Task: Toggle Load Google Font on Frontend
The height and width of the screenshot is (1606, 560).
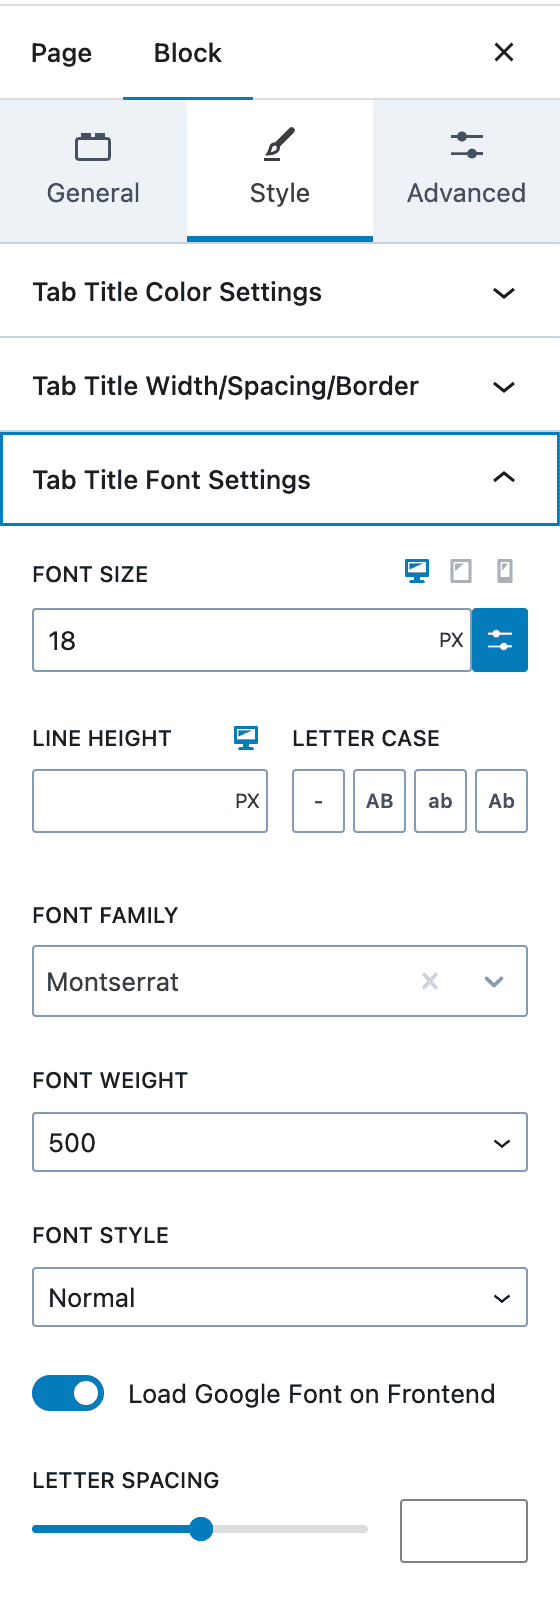Action: (x=68, y=1393)
